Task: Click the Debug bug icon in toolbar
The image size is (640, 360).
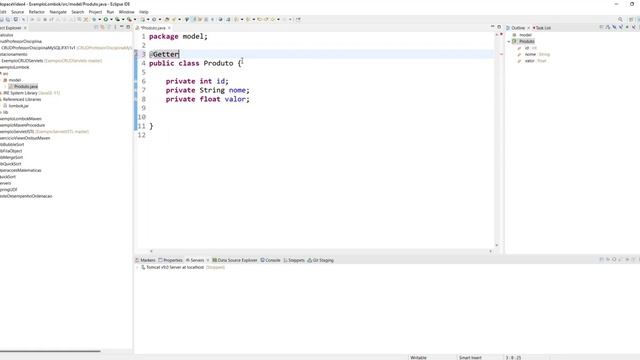Action: (94, 19)
